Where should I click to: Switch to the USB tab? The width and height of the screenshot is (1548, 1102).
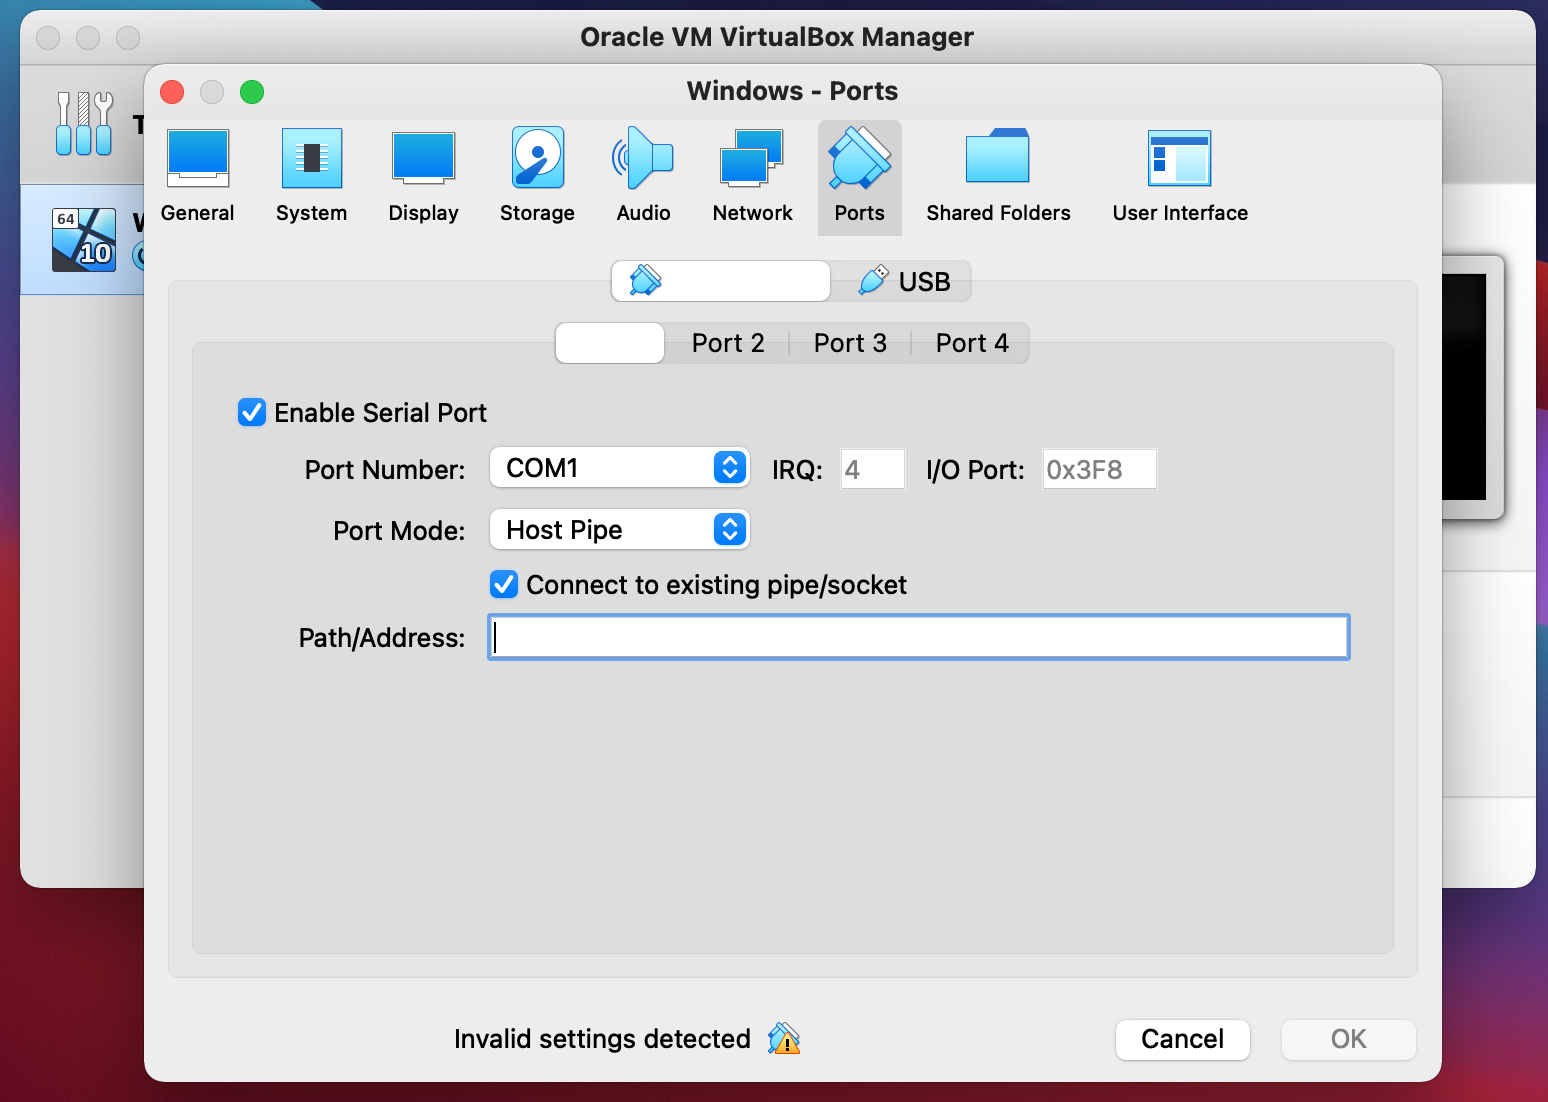[902, 281]
